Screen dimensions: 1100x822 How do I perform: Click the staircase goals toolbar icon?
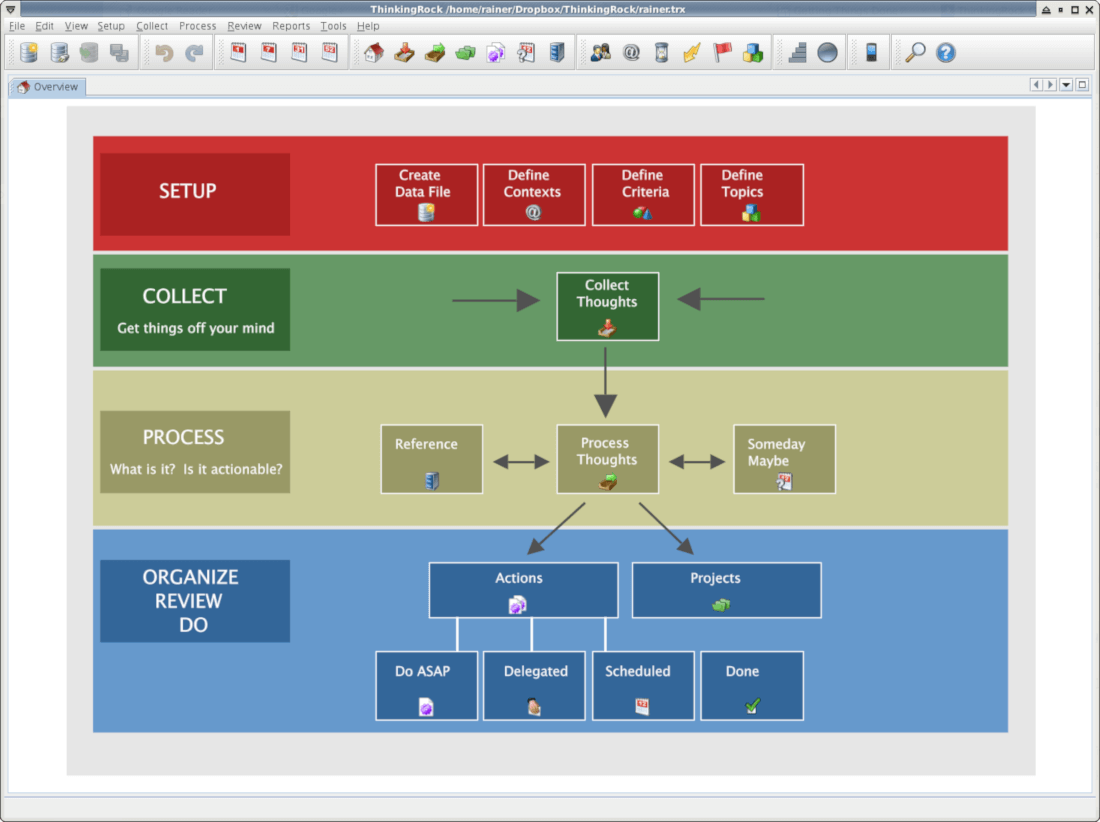coord(797,53)
